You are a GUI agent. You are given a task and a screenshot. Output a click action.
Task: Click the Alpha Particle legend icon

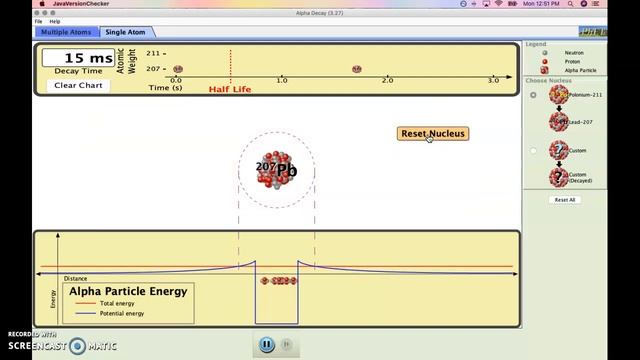tap(544, 70)
